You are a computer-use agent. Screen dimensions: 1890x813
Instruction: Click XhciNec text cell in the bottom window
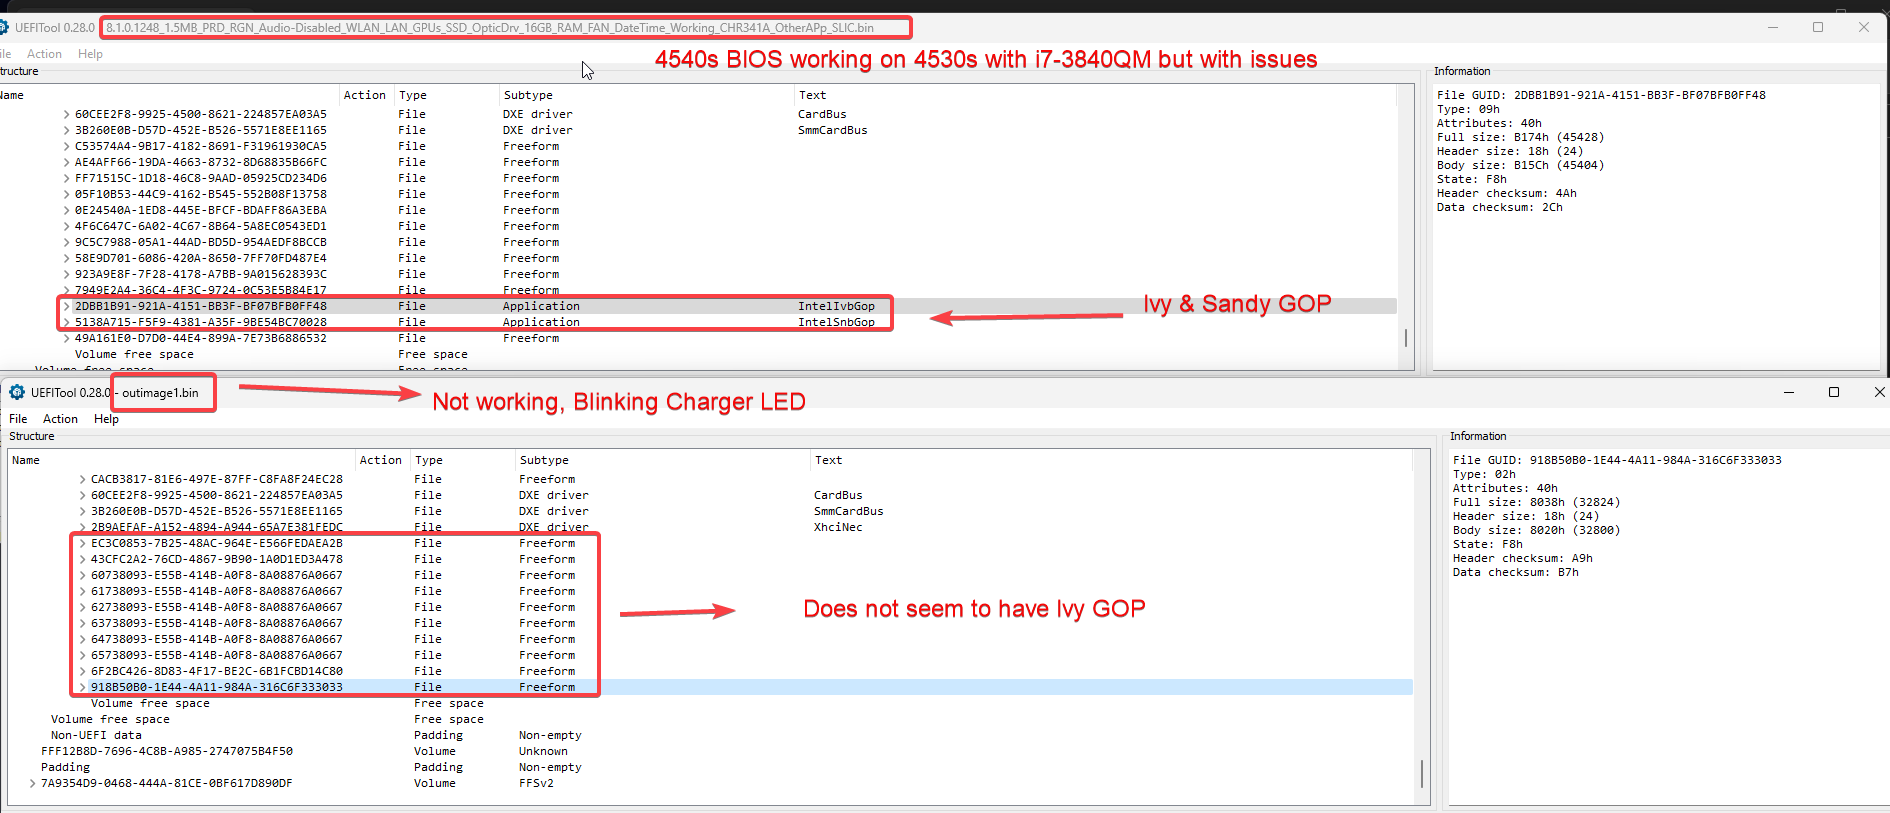point(838,527)
